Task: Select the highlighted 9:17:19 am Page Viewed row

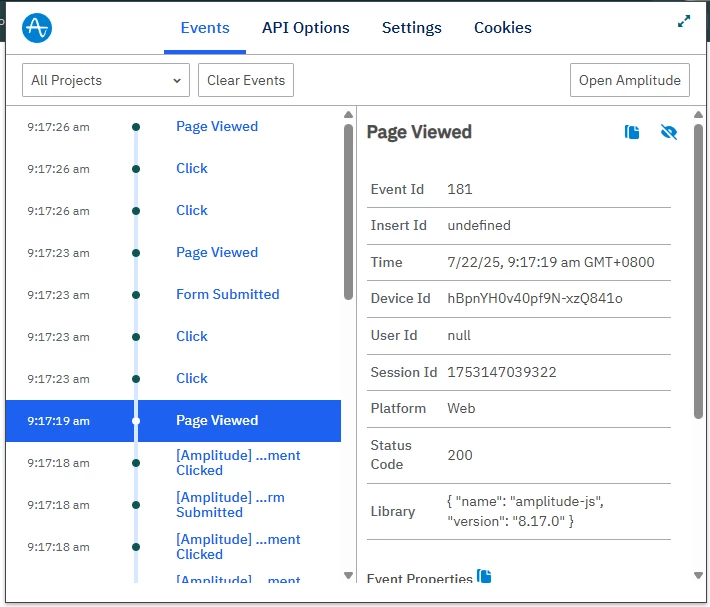Action: [173, 421]
